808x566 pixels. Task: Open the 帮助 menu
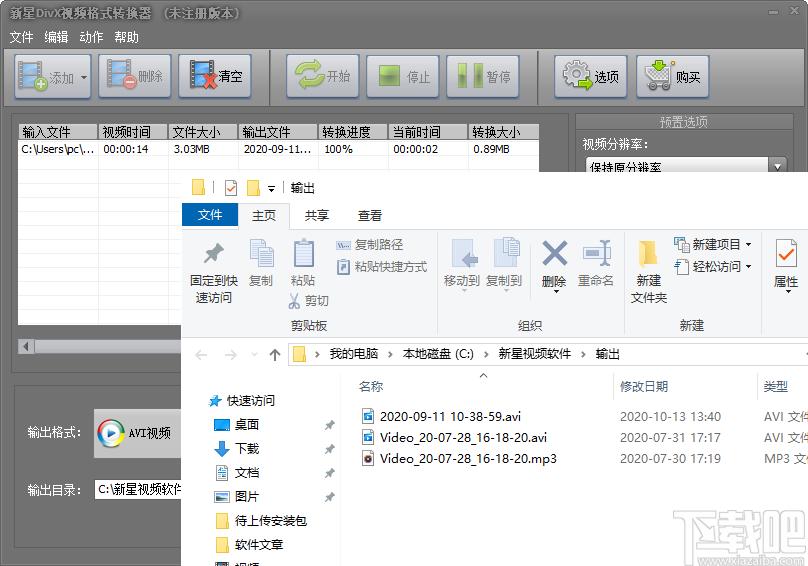pyautogui.click(x=126, y=37)
